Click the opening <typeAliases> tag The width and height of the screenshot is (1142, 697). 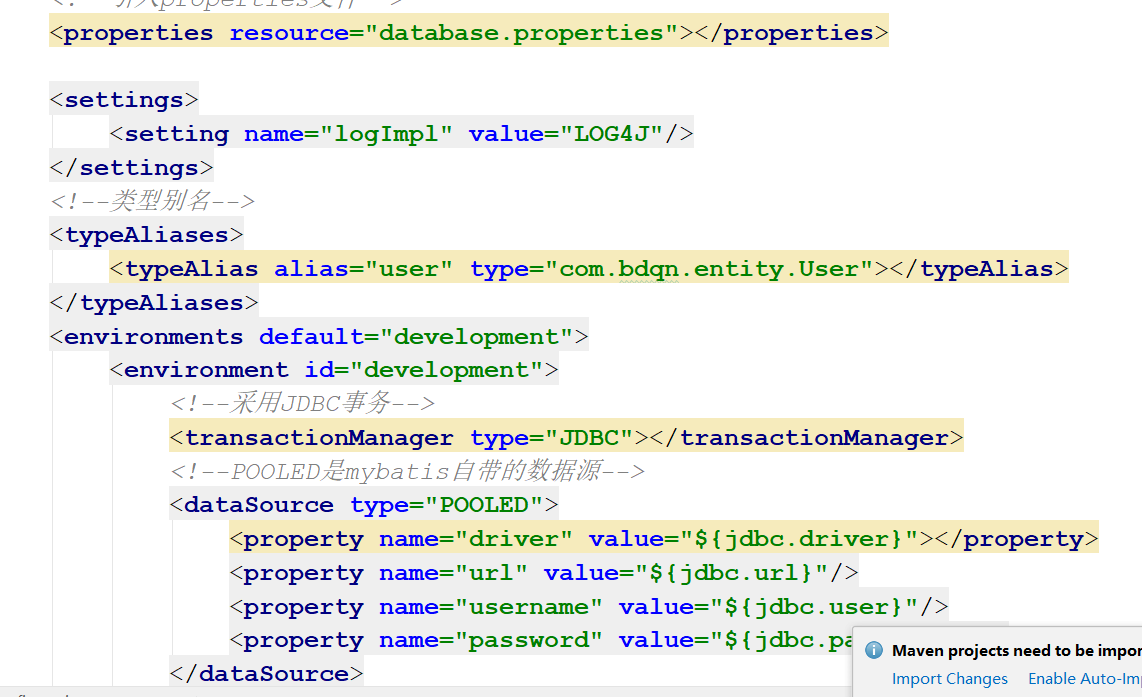click(x=146, y=235)
